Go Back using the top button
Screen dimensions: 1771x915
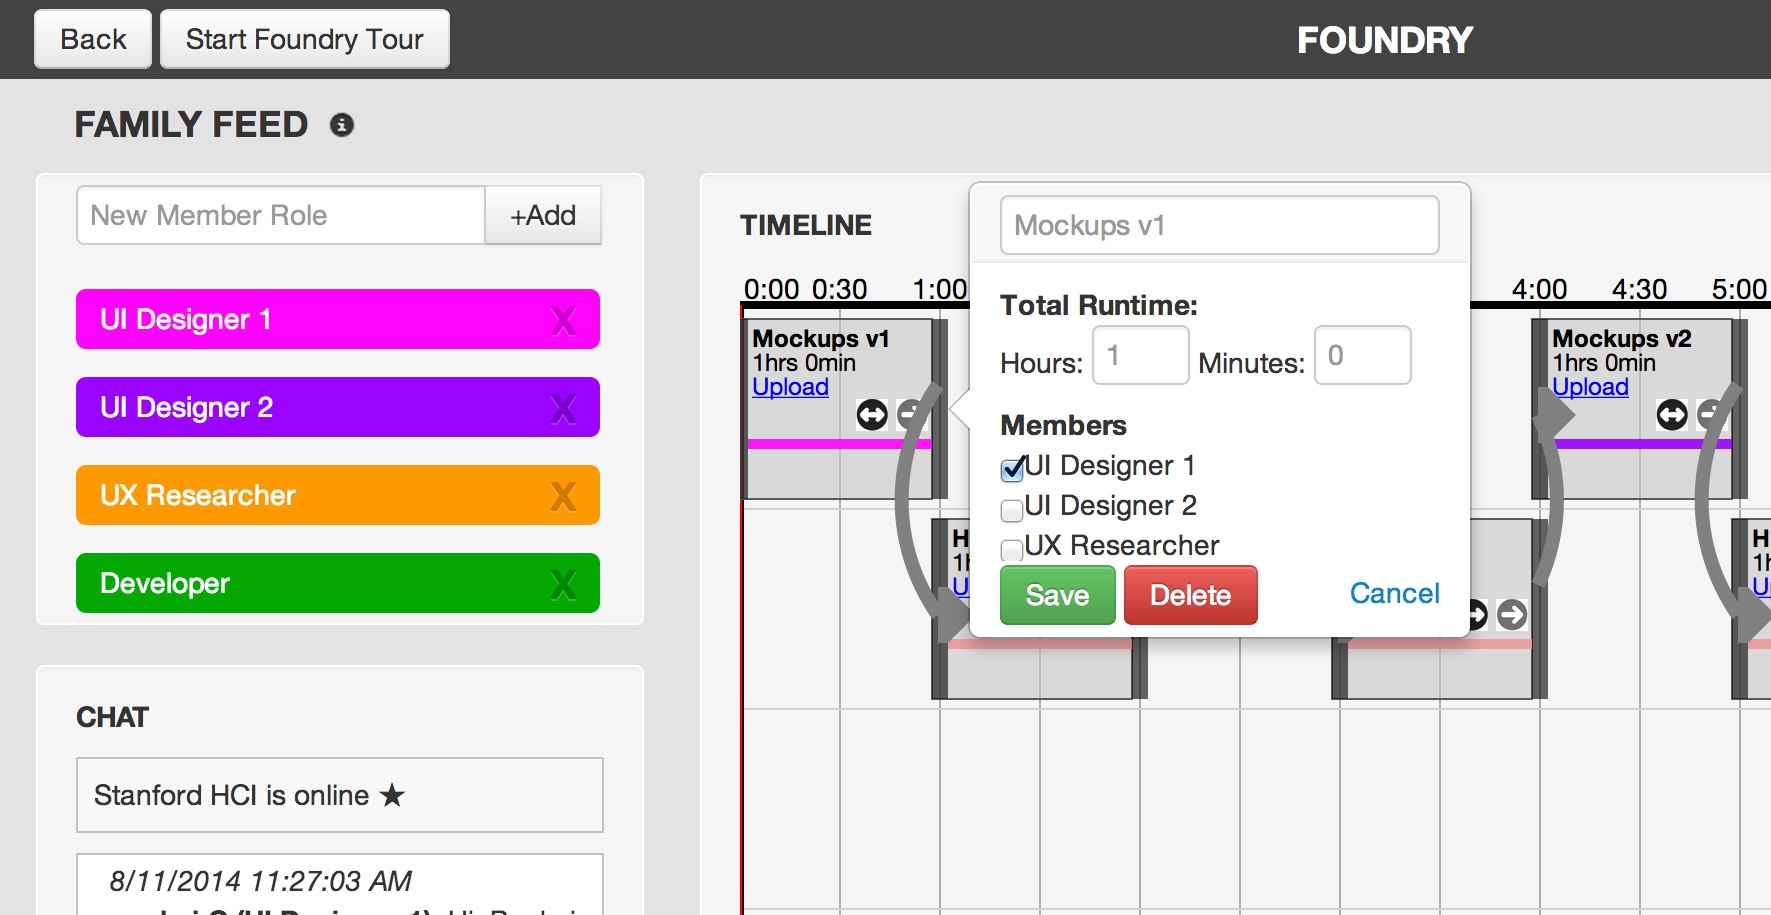click(93, 39)
